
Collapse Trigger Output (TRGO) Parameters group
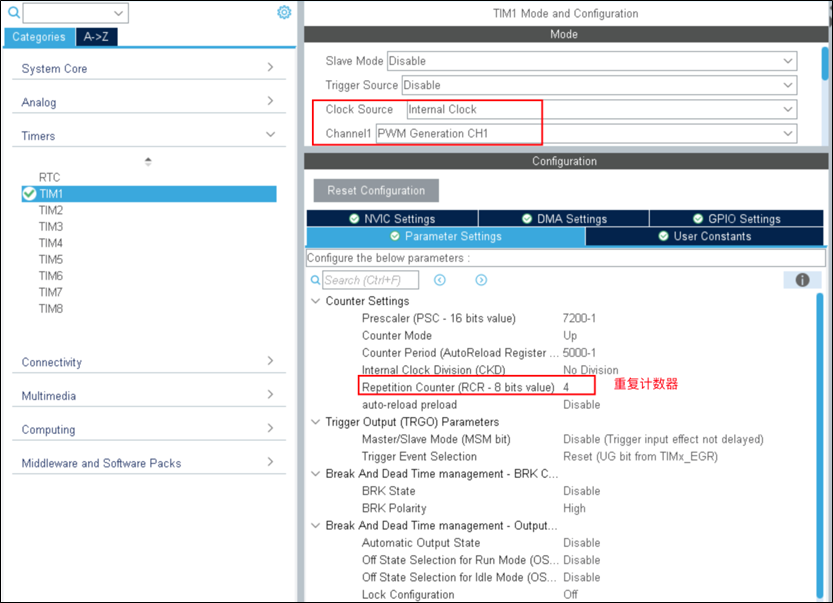click(314, 422)
